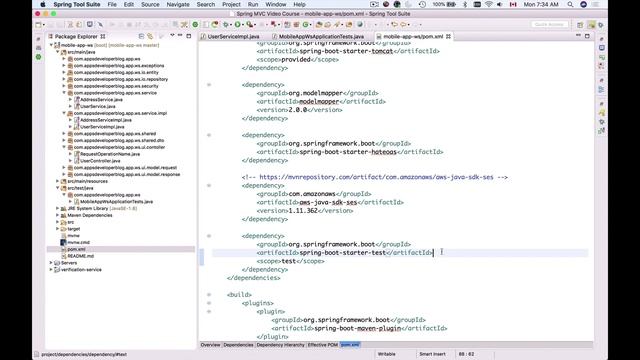Open the New dropdown arrow in toolbar
Viewport: 640px width, 360px height.
pos(43,25)
